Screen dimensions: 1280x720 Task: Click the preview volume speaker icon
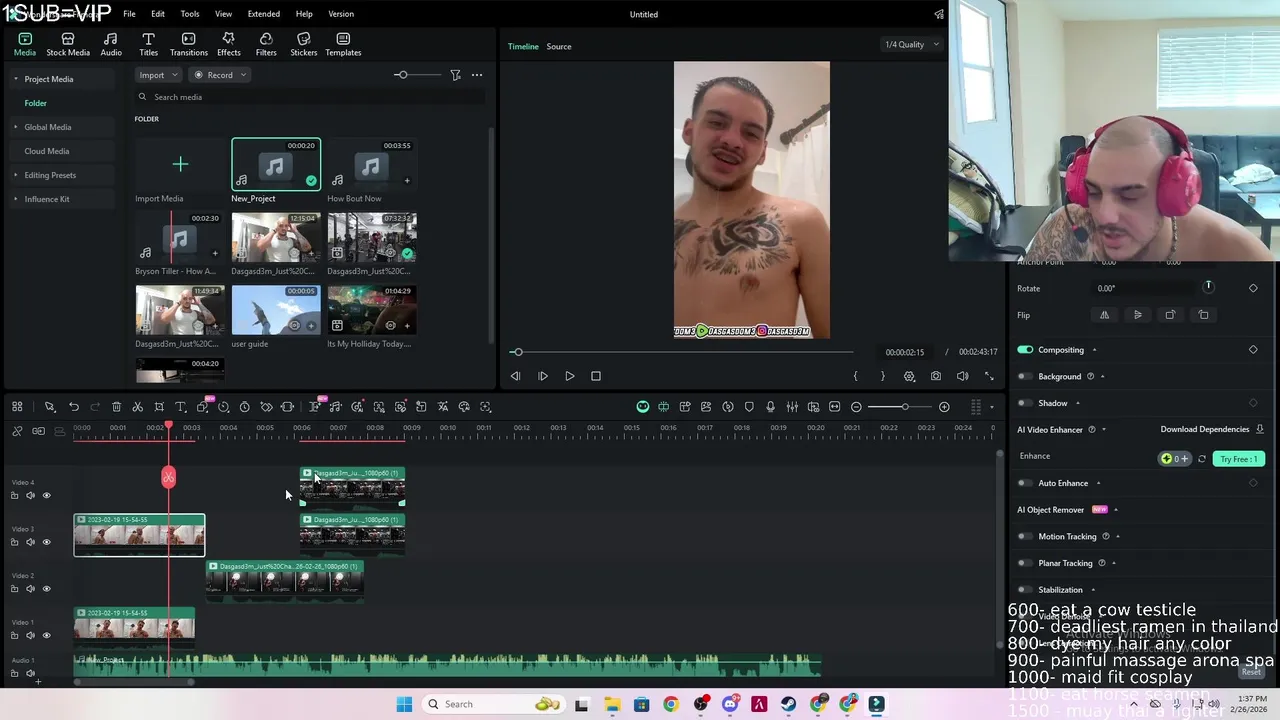(962, 376)
